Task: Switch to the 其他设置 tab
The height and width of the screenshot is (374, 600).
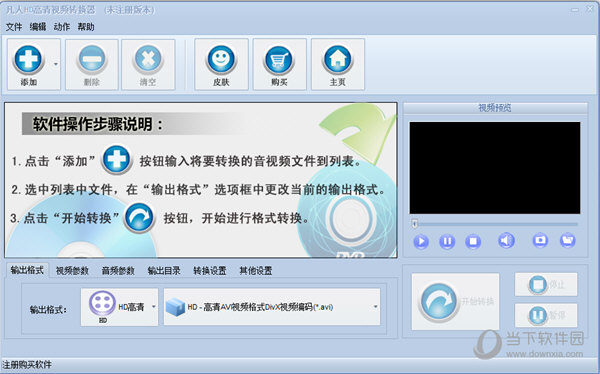Action: (256, 271)
